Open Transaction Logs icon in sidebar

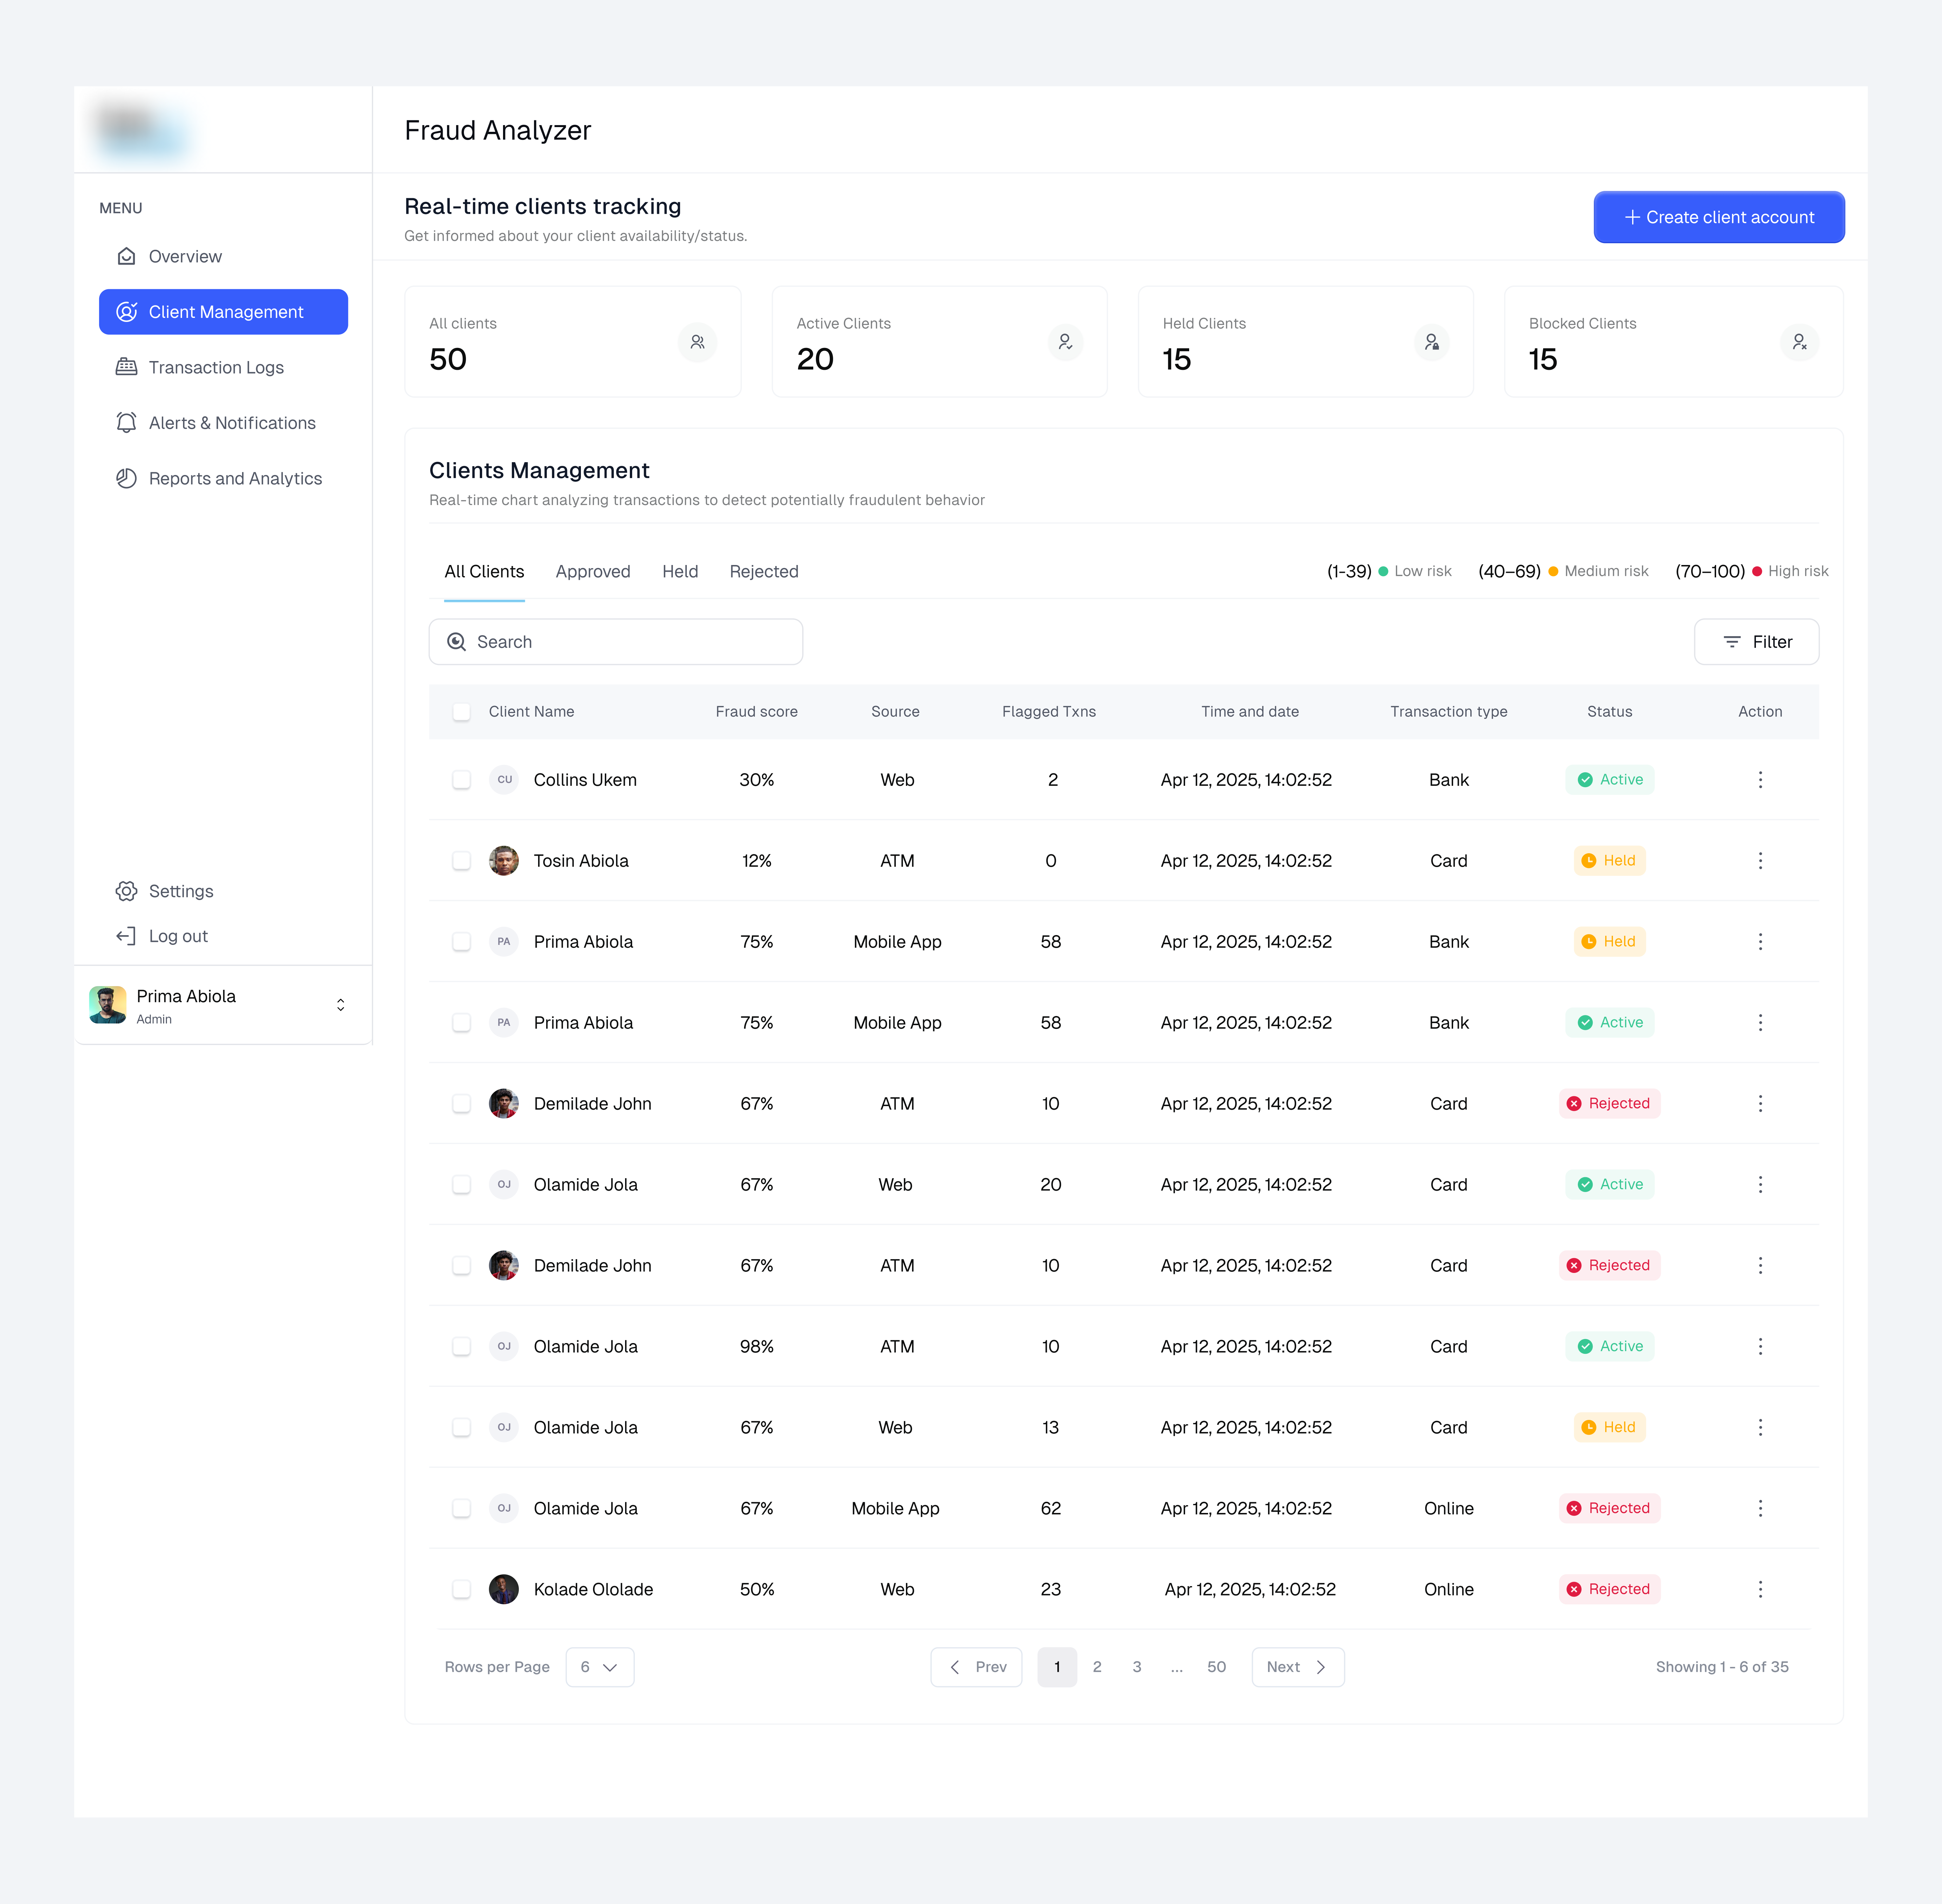point(126,367)
